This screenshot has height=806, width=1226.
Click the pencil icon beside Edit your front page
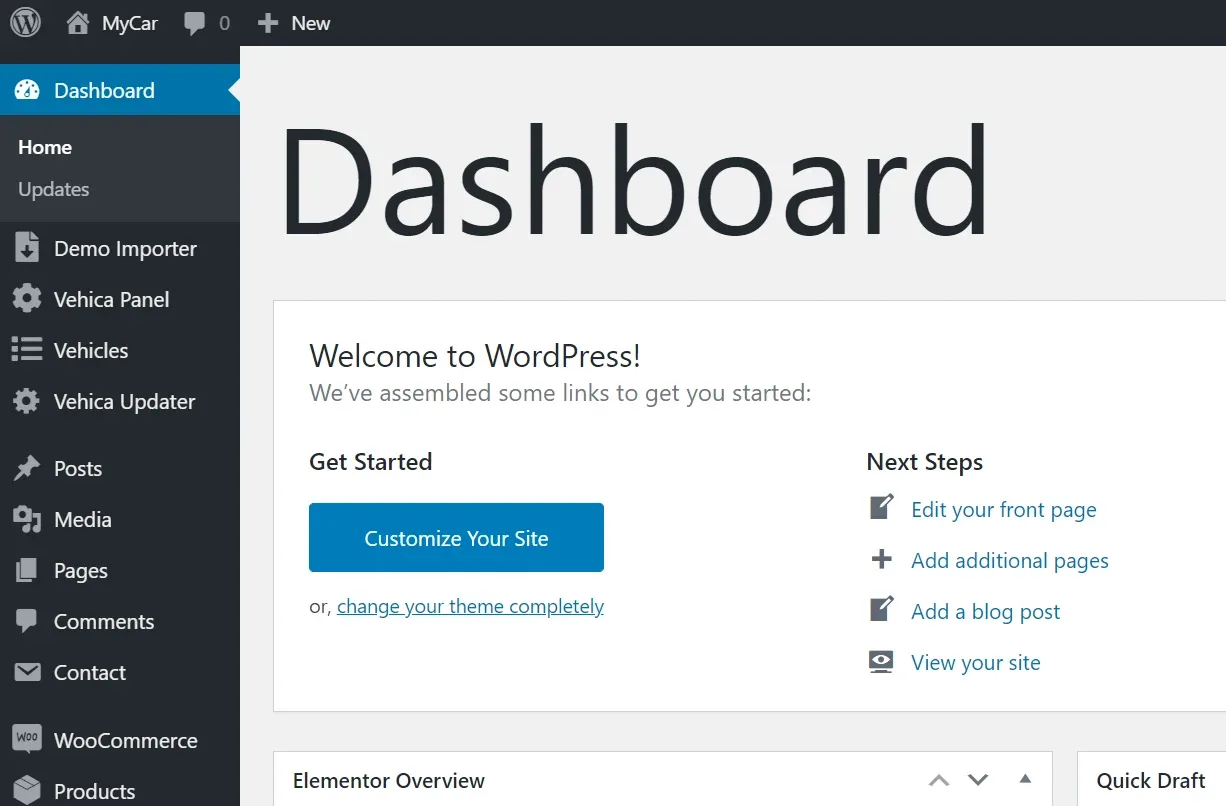[881, 508]
